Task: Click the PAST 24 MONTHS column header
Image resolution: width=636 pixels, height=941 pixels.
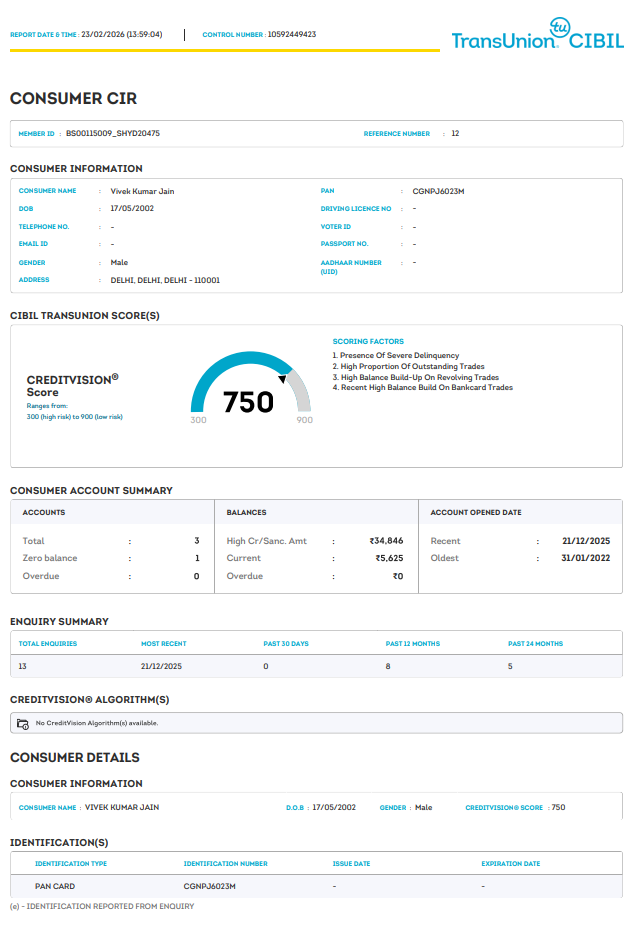Action: click(535, 644)
